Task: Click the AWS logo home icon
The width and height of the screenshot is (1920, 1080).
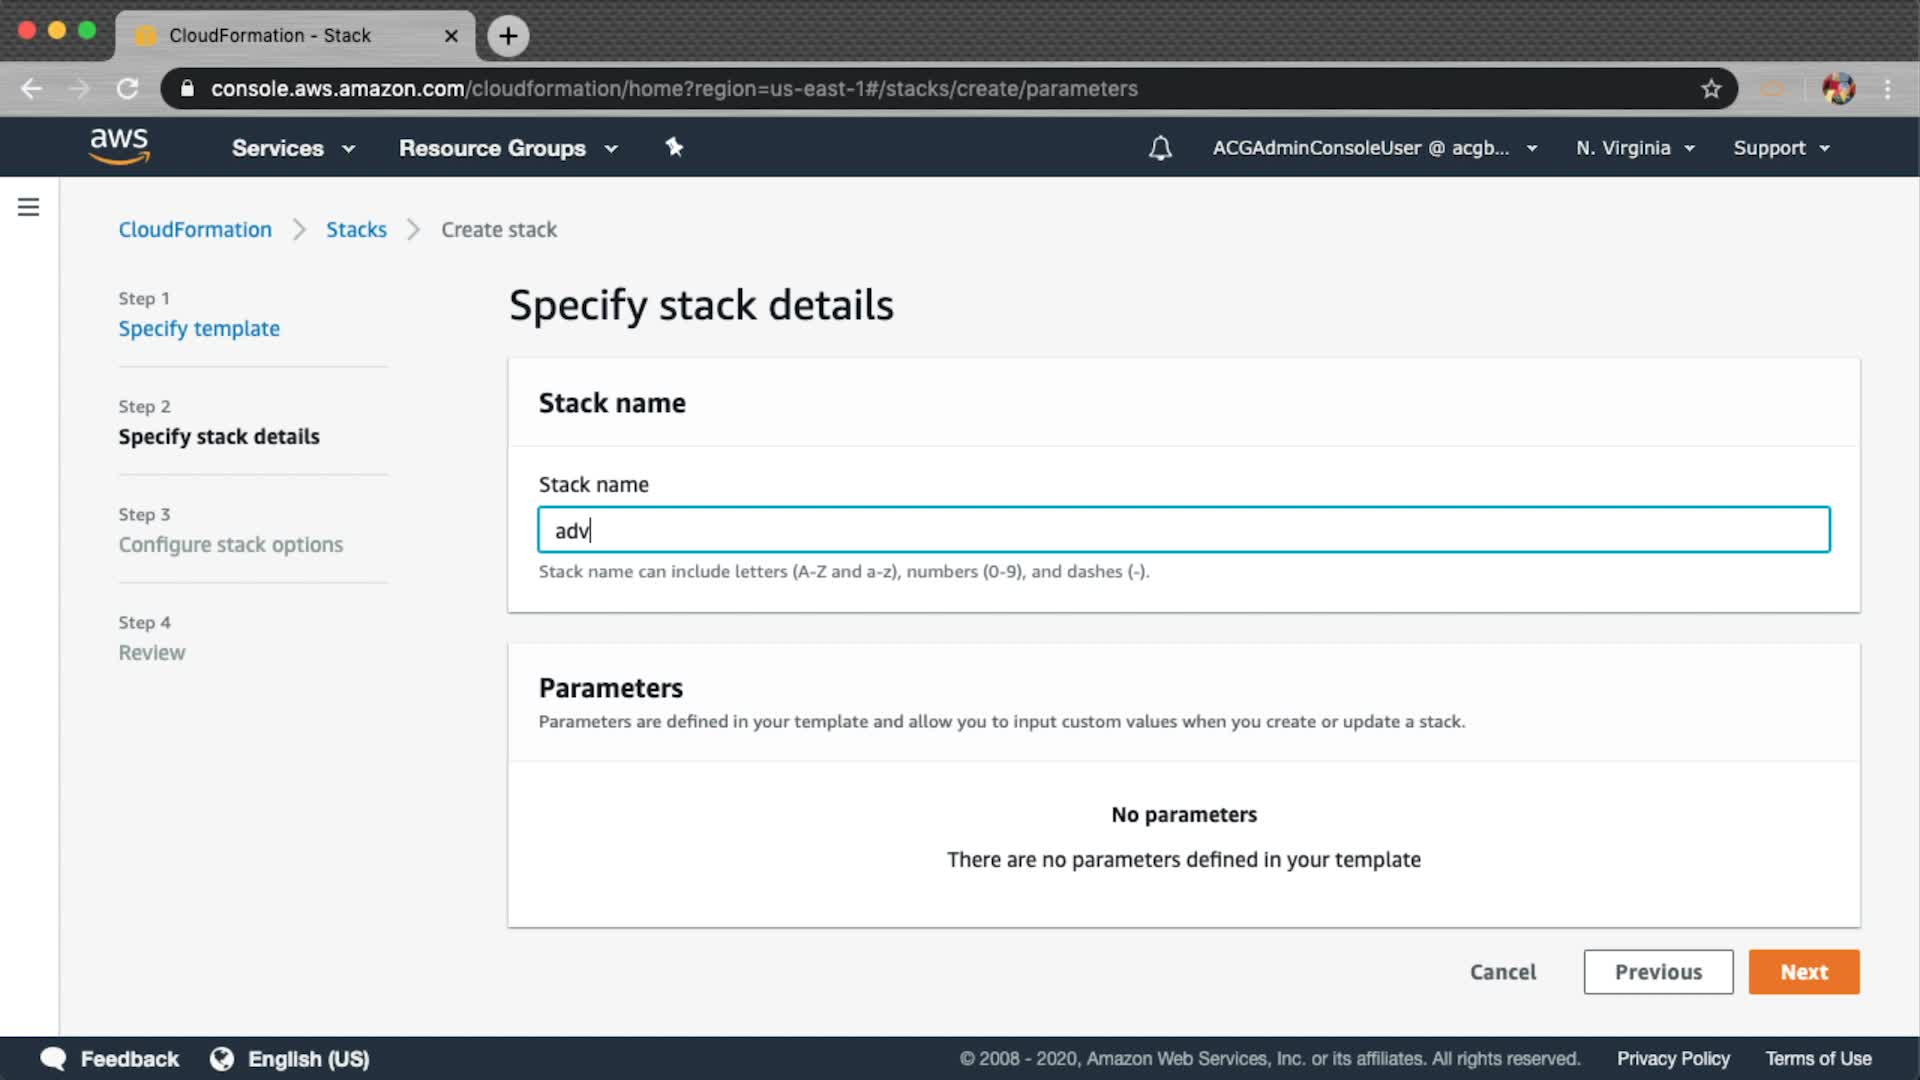Action: [119, 147]
